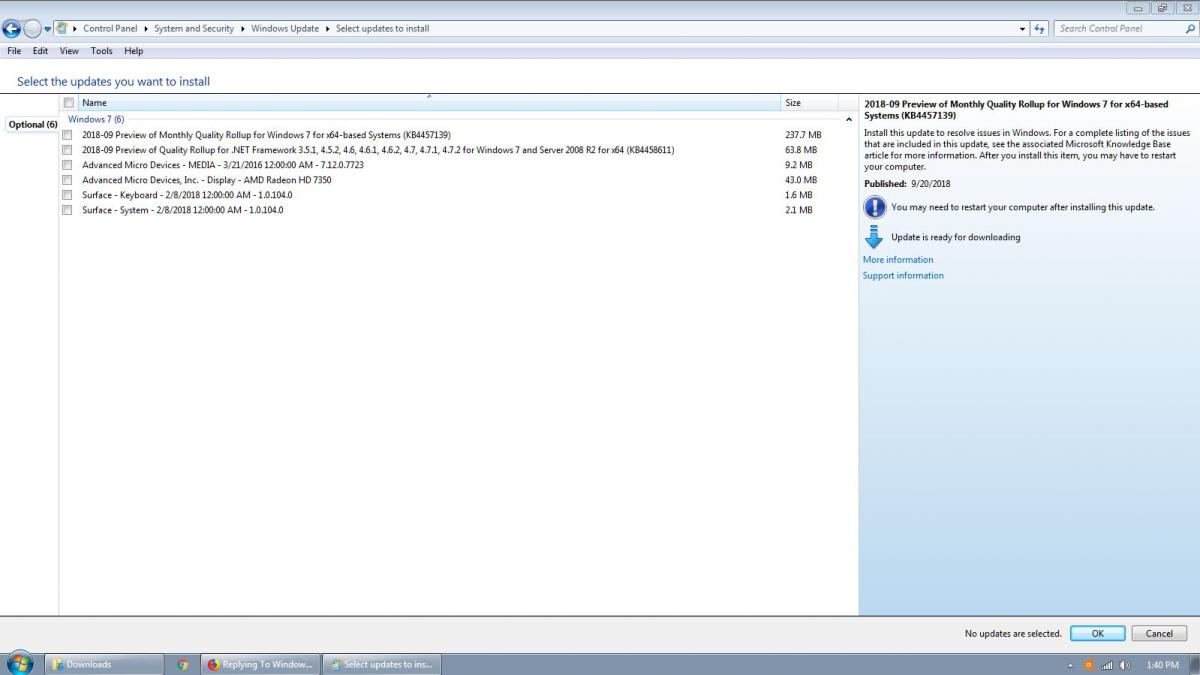Select the 63.8 MB size cell
This screenshot has height=675, width=1200.
[x=801, y=150]
